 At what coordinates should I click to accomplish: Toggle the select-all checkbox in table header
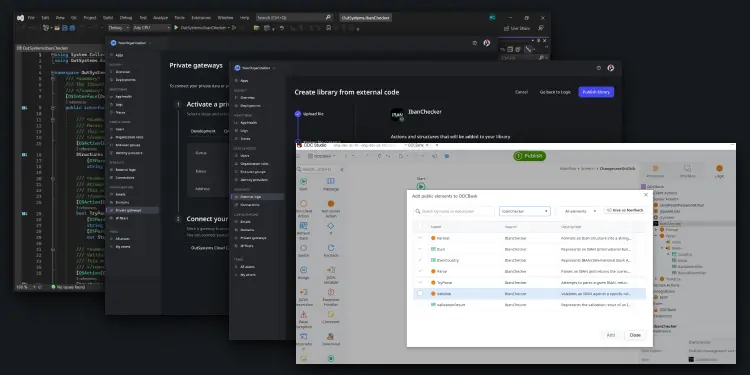point(420,227)
